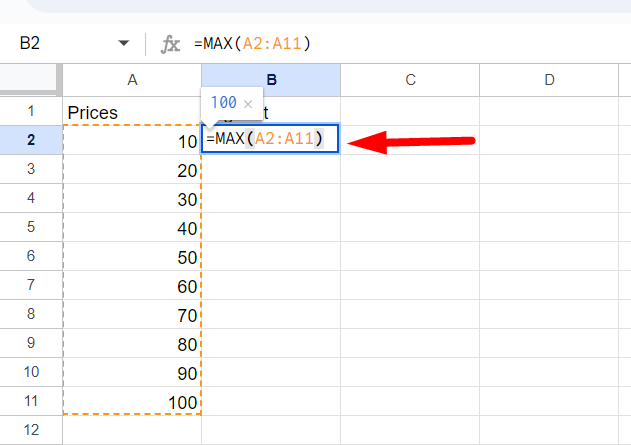Select column A header

(132, 79)
